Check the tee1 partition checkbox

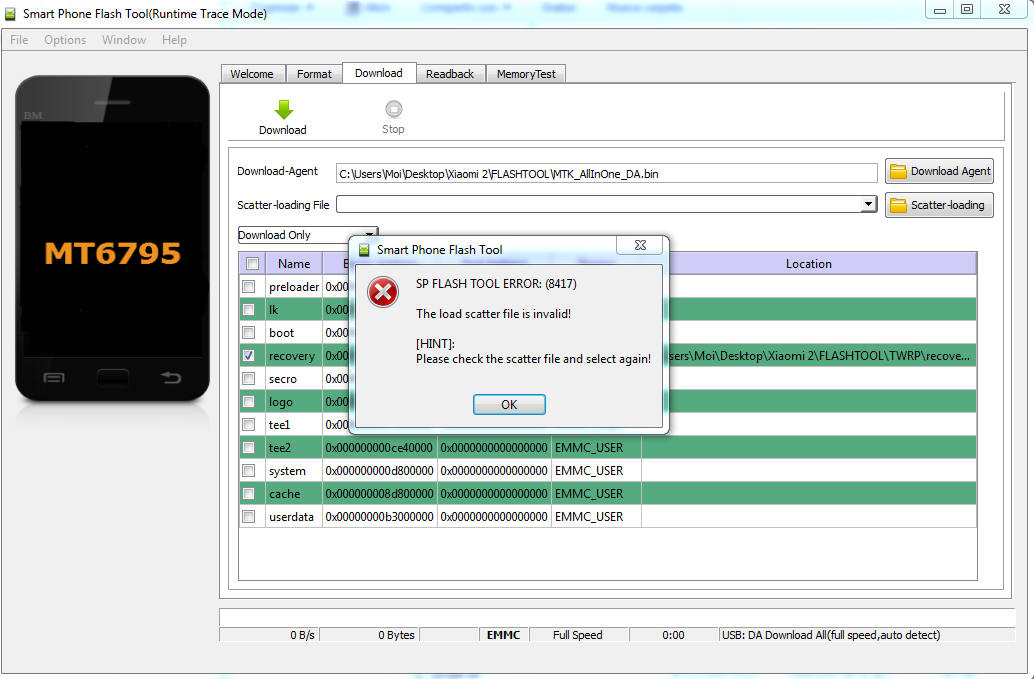(249, 425)
